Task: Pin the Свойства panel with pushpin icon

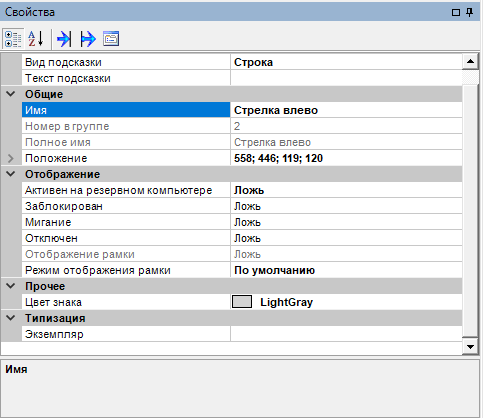Action: click(469, 12)
